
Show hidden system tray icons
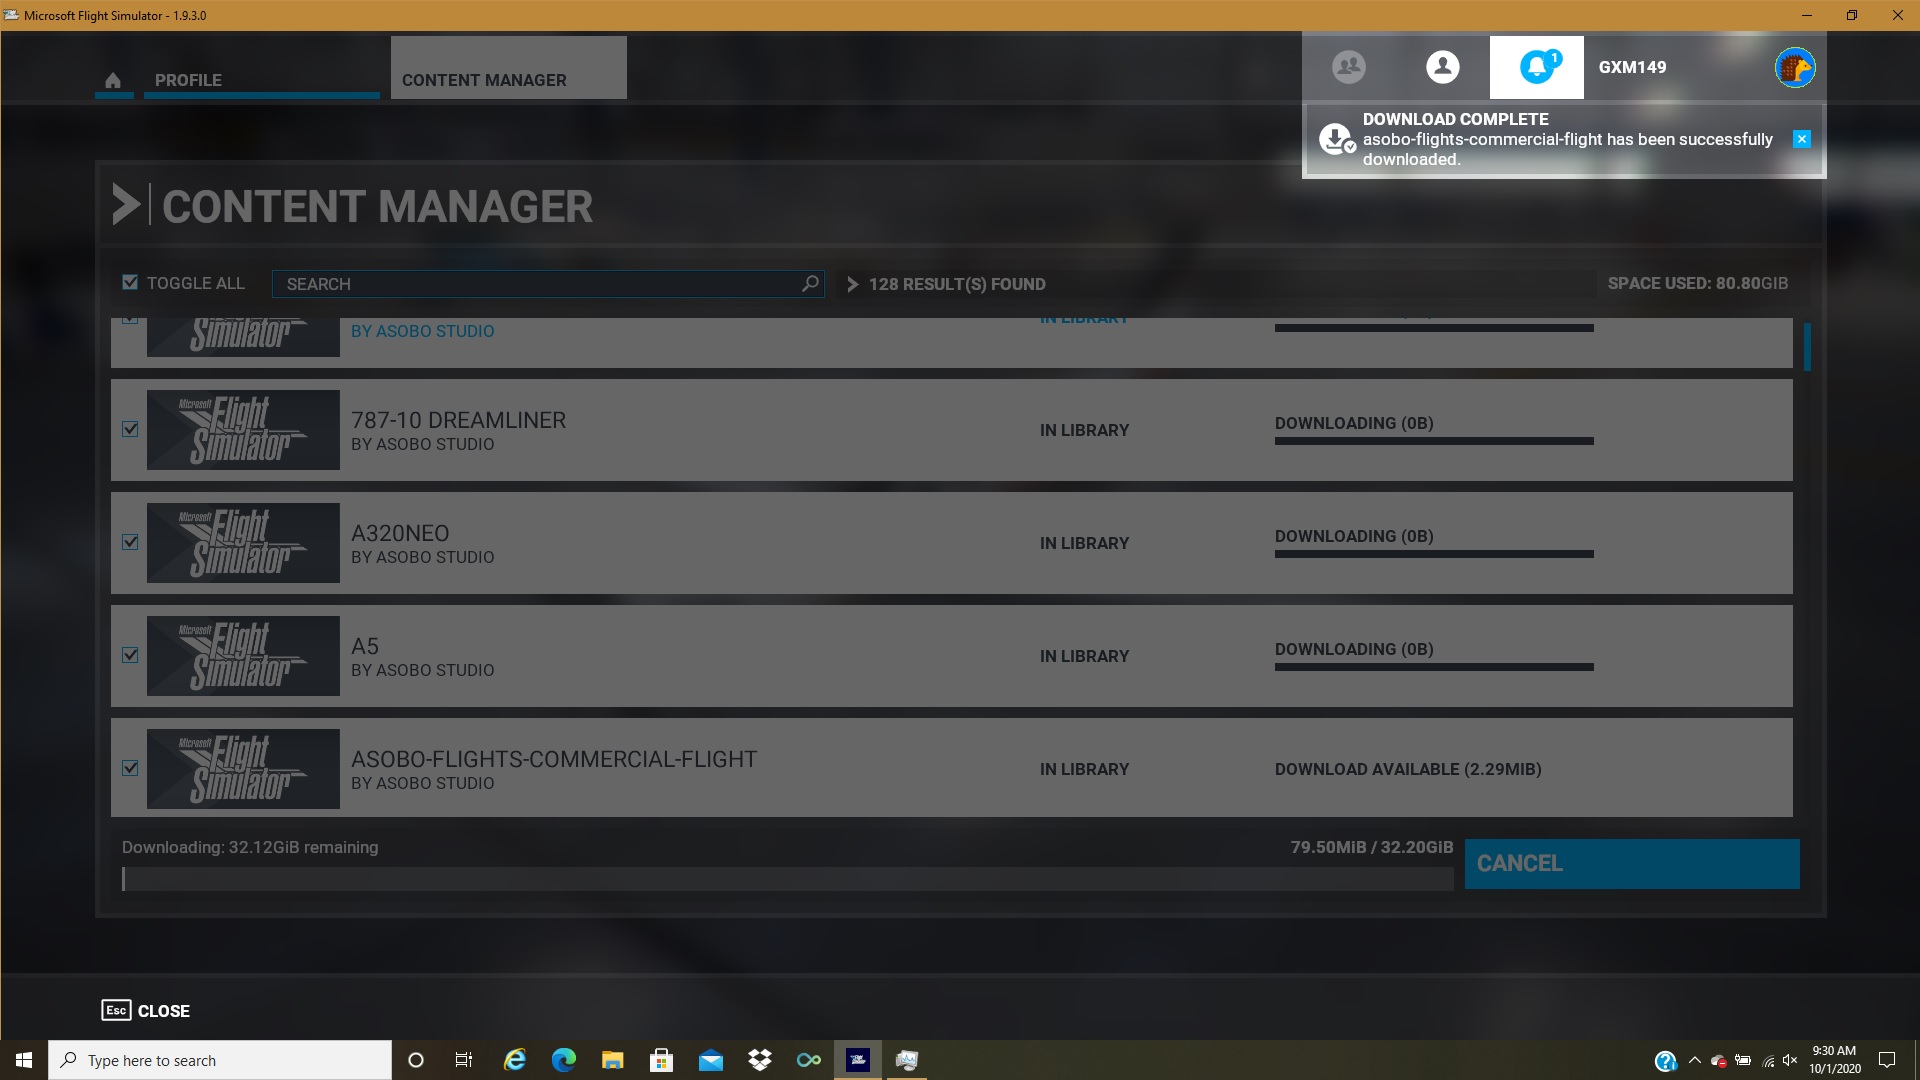(x=1694, y=1060)
